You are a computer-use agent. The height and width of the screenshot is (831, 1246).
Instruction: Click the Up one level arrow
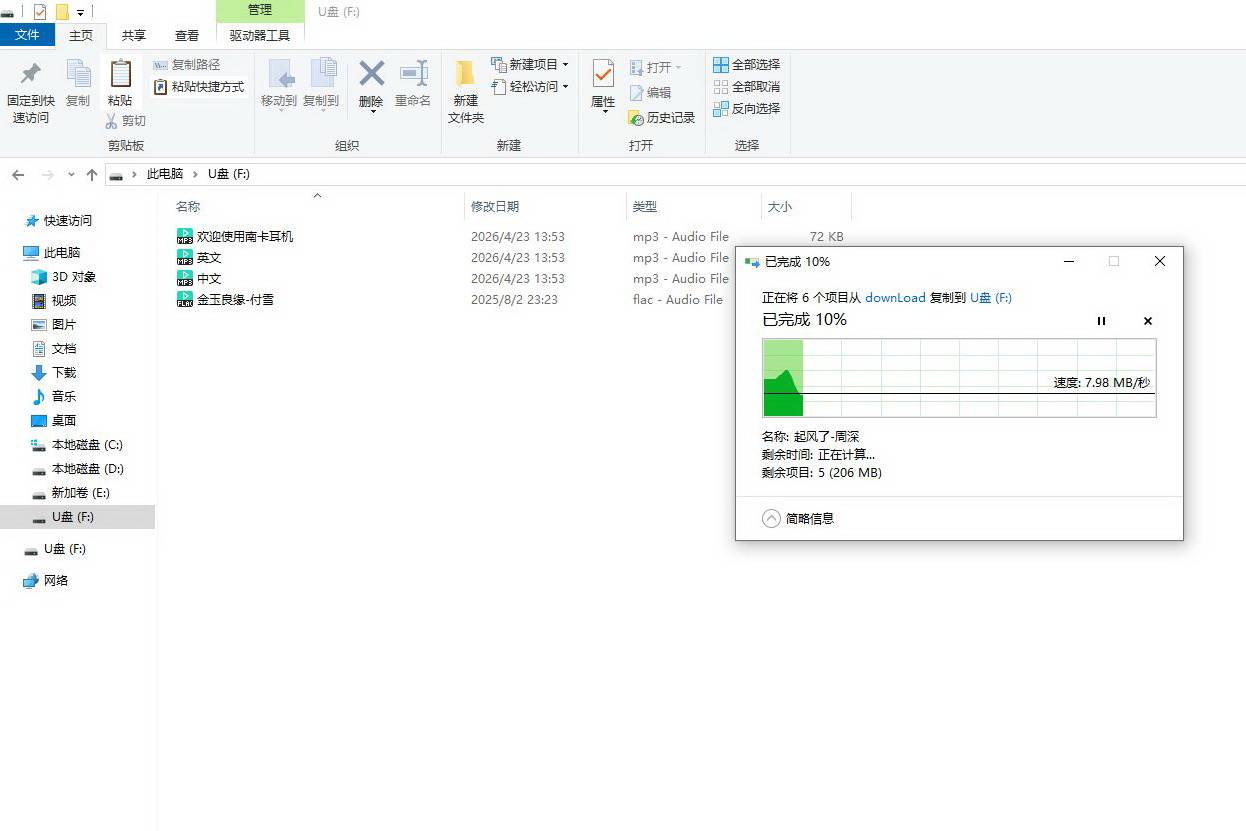pyautogui.click(x=92, y=174)
